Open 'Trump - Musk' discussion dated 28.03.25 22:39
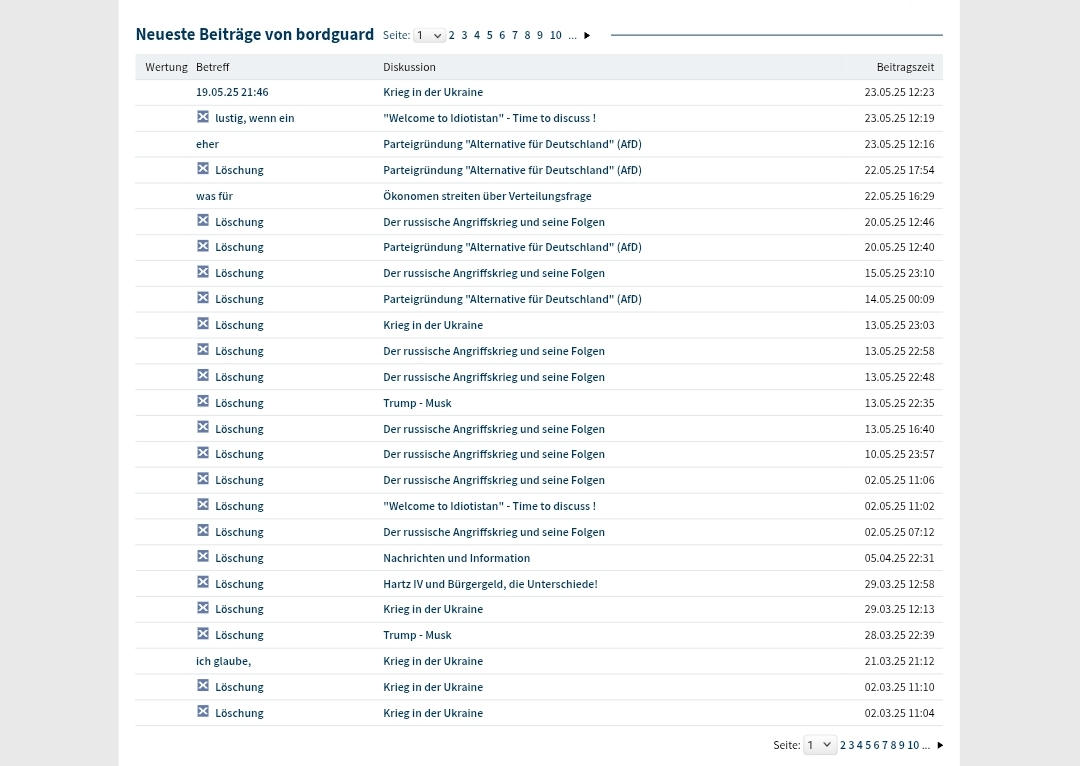Viewport: 1080px width, 766px height. (417, 635)
